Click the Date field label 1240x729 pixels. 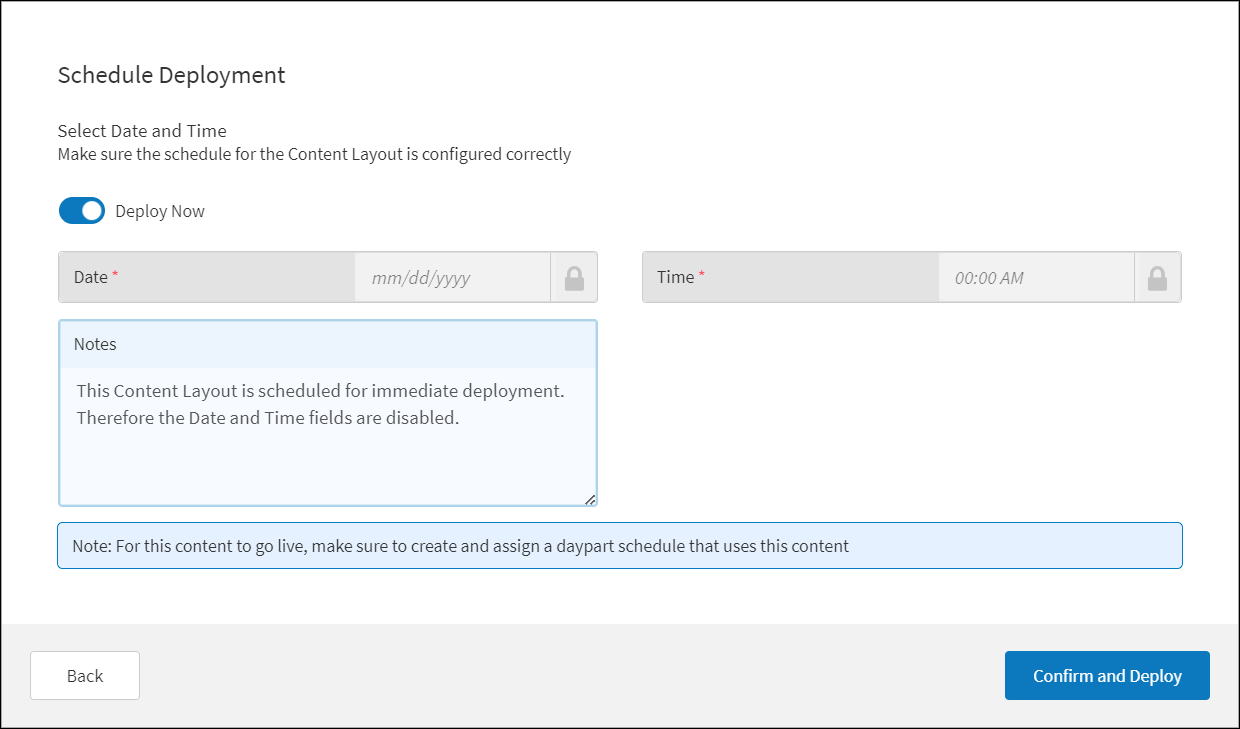(x=90, y=277)
